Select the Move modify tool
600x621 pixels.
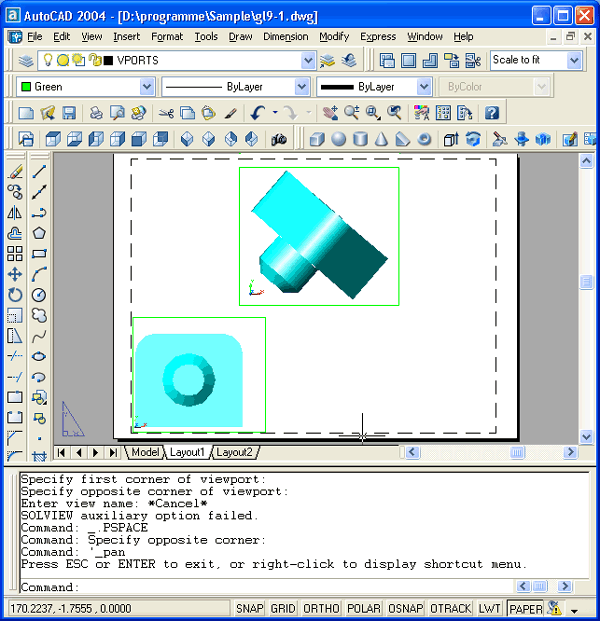pos(15,274)
